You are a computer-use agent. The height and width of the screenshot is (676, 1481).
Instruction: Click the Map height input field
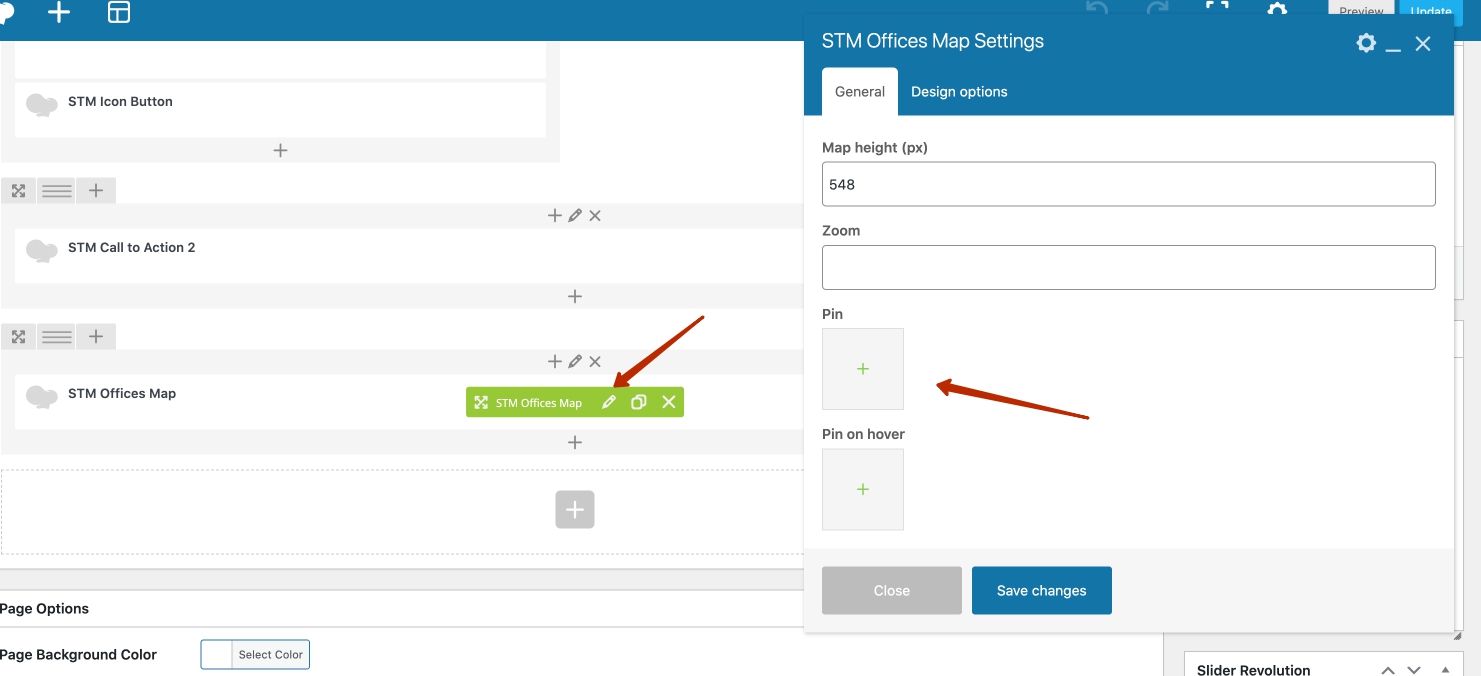(x=1128, y=185)
